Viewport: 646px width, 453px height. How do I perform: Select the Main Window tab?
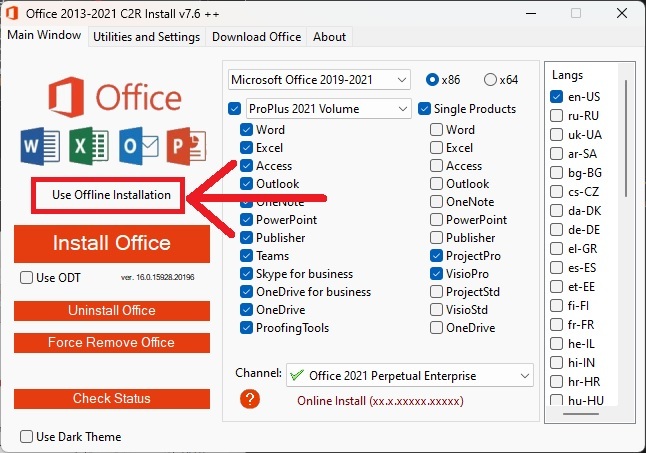click(44, 35)
